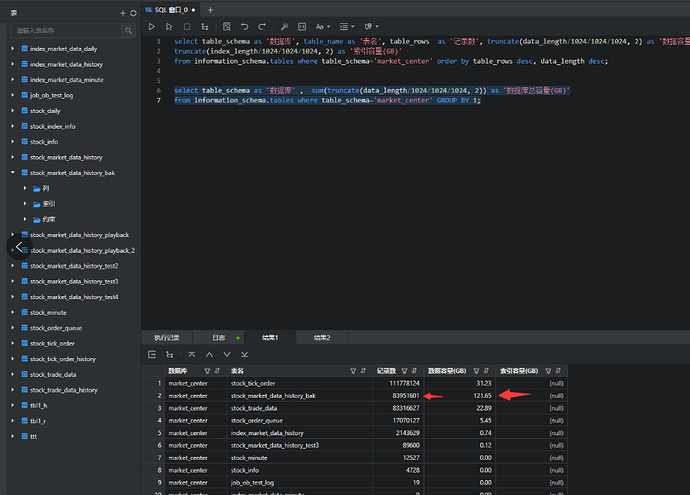The height and width of the screenshot is (495, 690).
Task: Expand the stock_daily table node
Action: (x=13, y=110)
